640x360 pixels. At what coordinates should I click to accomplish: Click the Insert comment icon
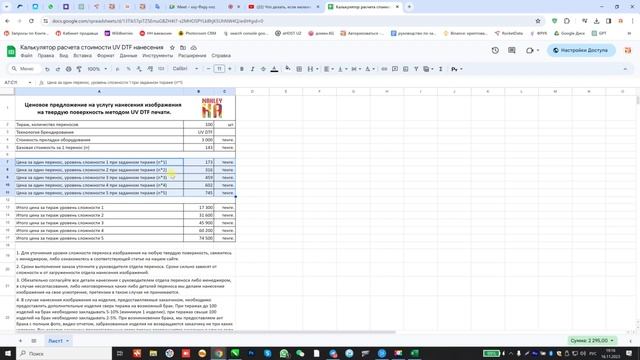[x=395, y=69]
